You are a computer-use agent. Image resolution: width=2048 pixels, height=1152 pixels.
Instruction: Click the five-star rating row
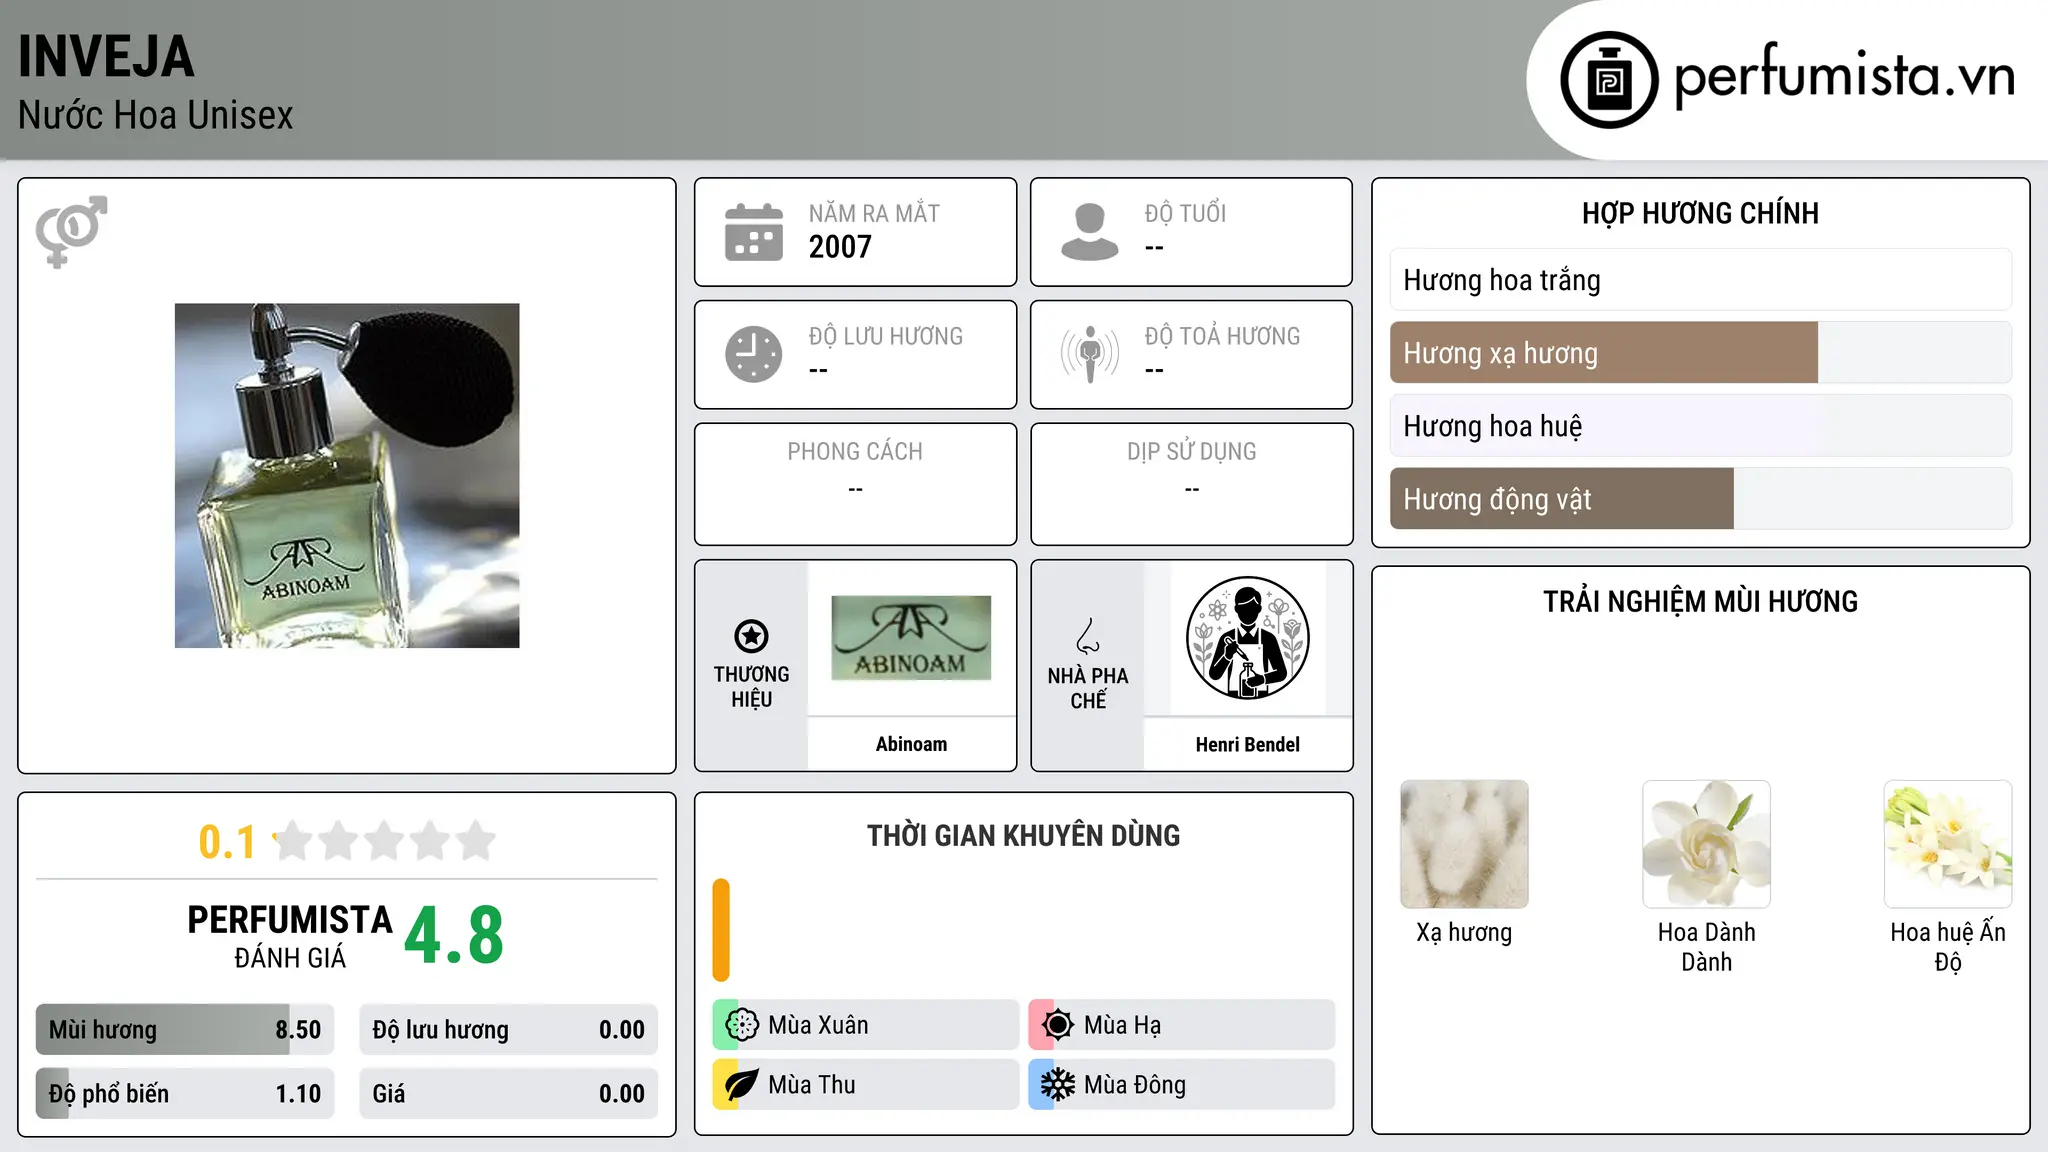[x=384, y=841]
